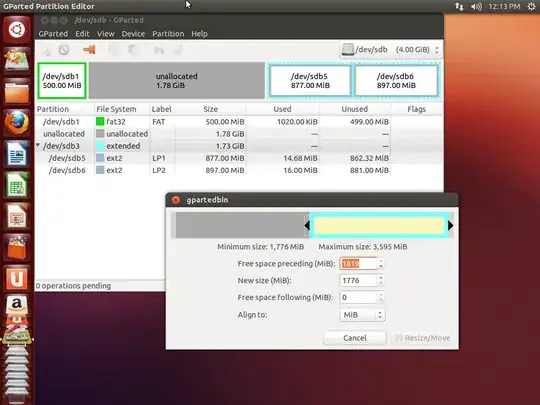Viewport: 540px width, 405px height.
Task: Click the Free space preceding input field
Action: [x=359, y=264]
